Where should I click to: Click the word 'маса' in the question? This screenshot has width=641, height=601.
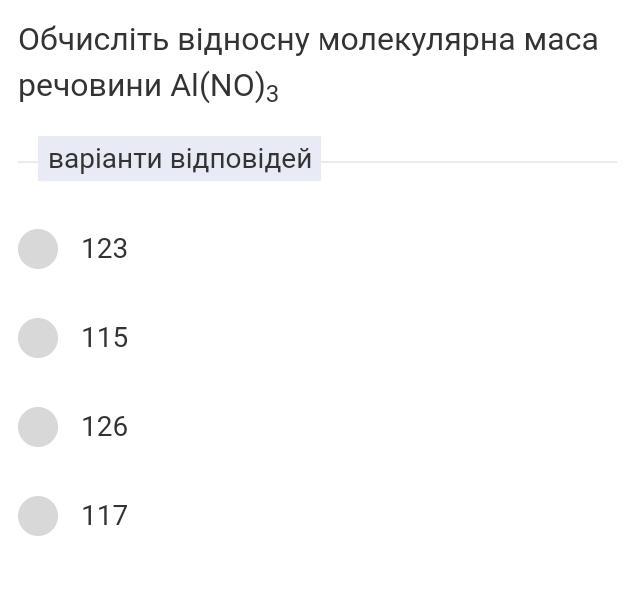(x=561, y=41)
